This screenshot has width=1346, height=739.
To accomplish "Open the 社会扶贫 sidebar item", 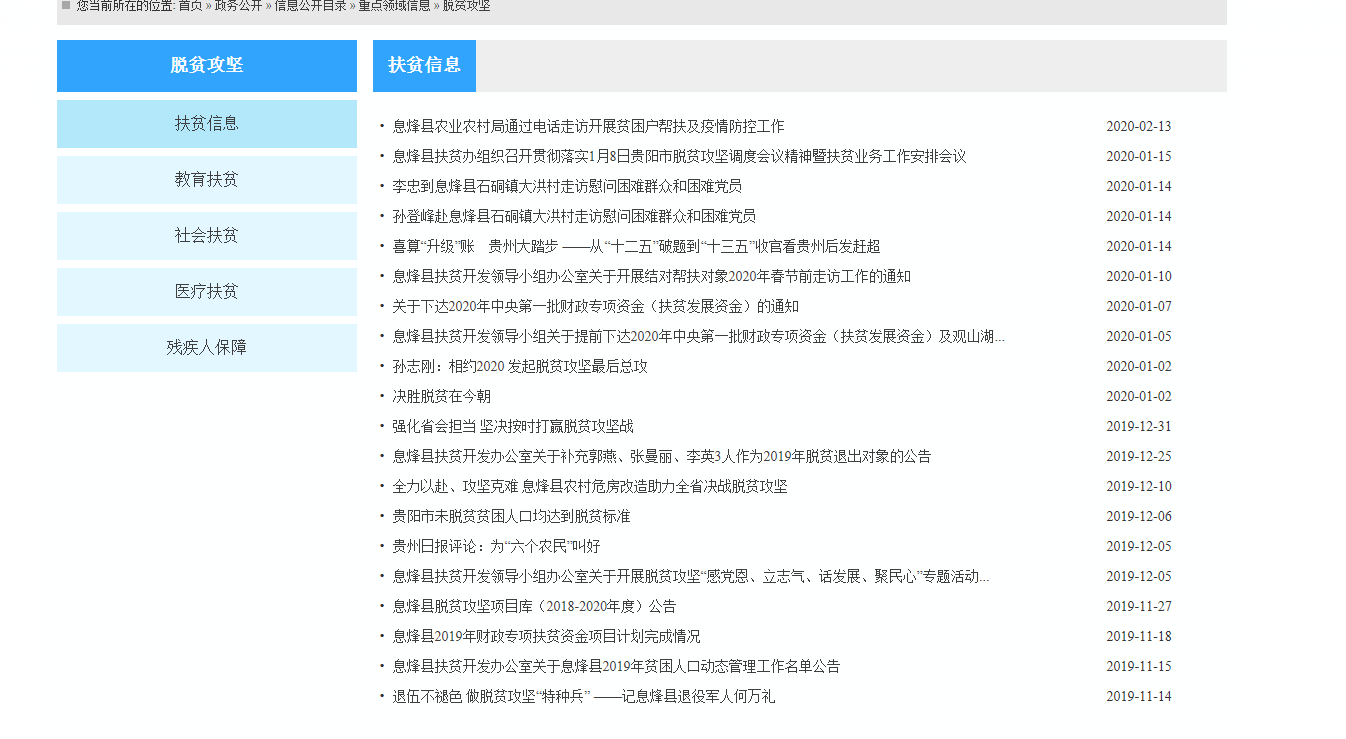I will pyautogui.click(x=206, y=236).
